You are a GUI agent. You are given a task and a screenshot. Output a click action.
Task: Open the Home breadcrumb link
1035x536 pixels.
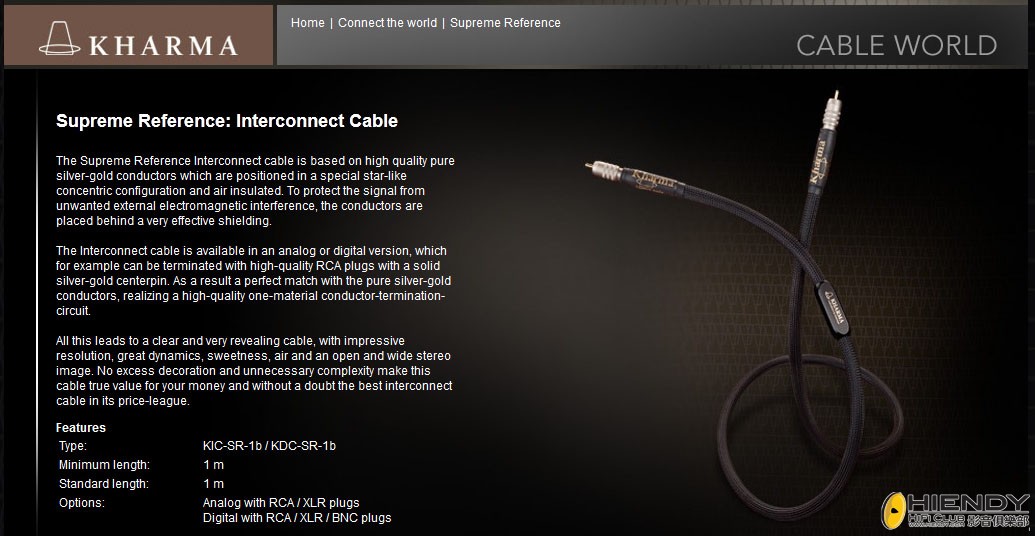(x=308, y=22)
